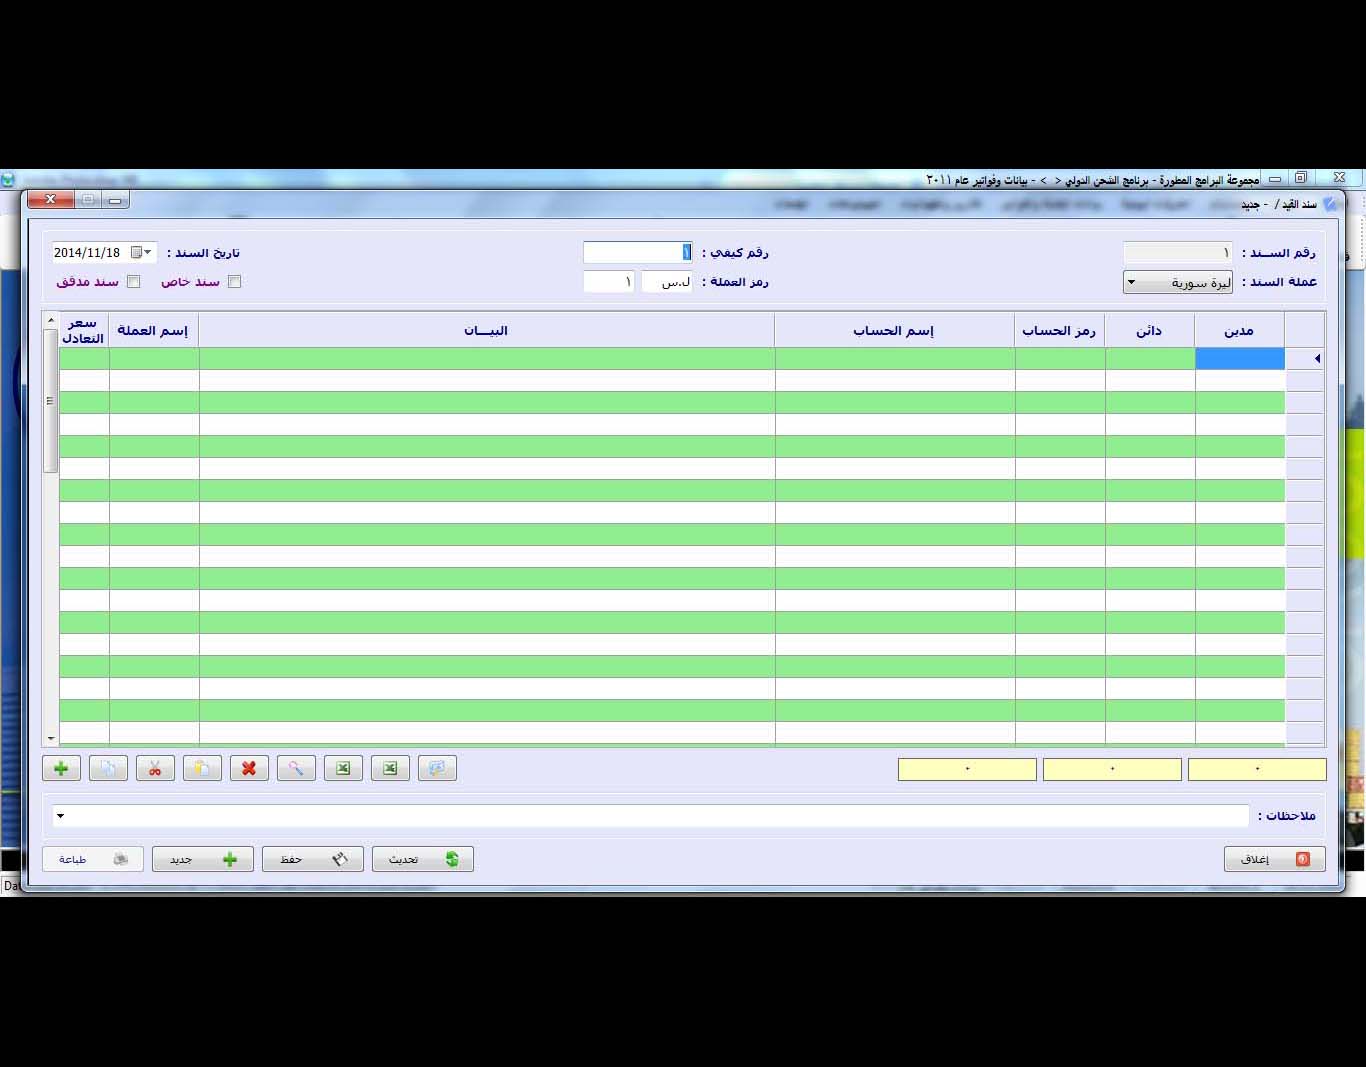Click the copy rows icon
The height and width of the screenshot is (1067, 1366).
[108, 768]
